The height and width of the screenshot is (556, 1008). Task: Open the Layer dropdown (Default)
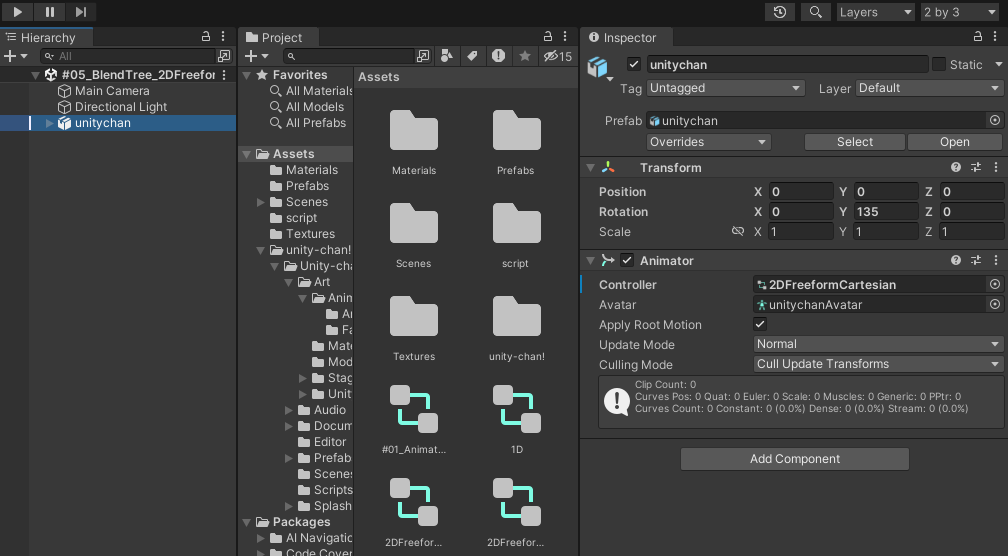pyautogui.click(x=930, y=88)
